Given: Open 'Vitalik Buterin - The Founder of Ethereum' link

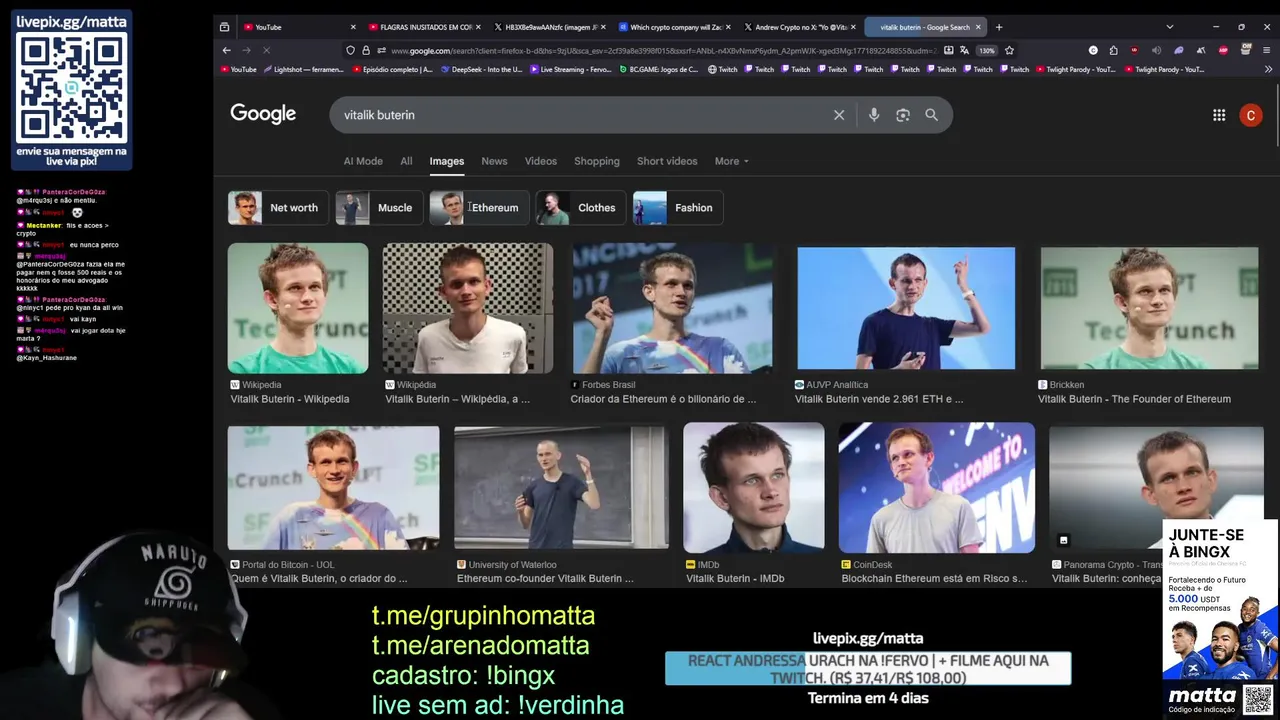Looking at the screenshot, I should pos(1134,399).
